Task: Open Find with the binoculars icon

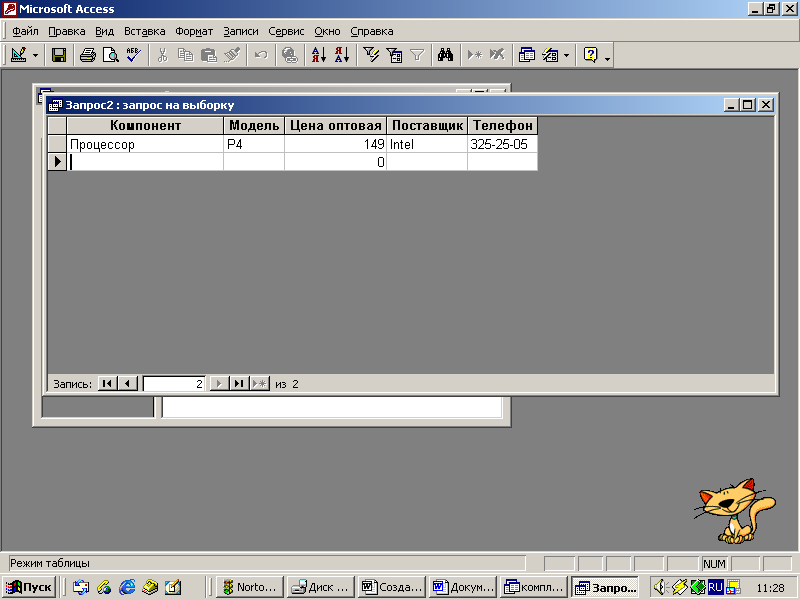Action: pyautogui.click(x=445, y=55)
